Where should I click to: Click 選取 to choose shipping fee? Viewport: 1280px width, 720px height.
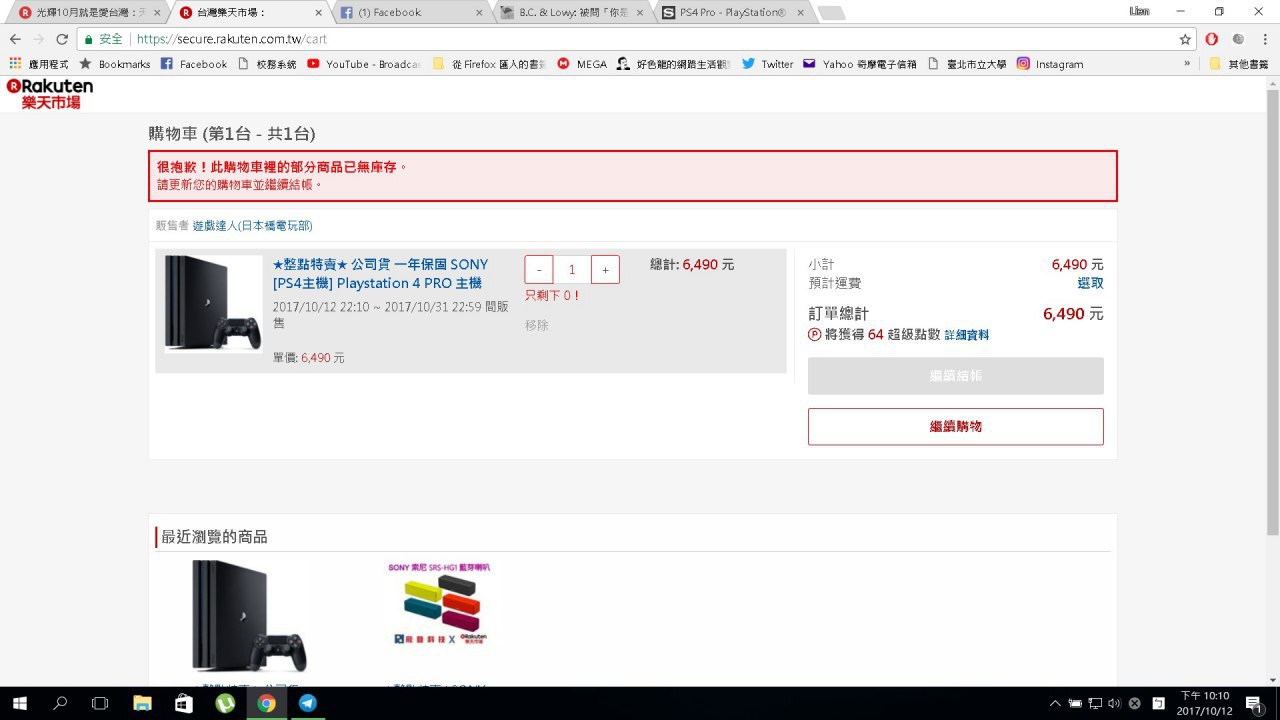(x=1090, y=283)
